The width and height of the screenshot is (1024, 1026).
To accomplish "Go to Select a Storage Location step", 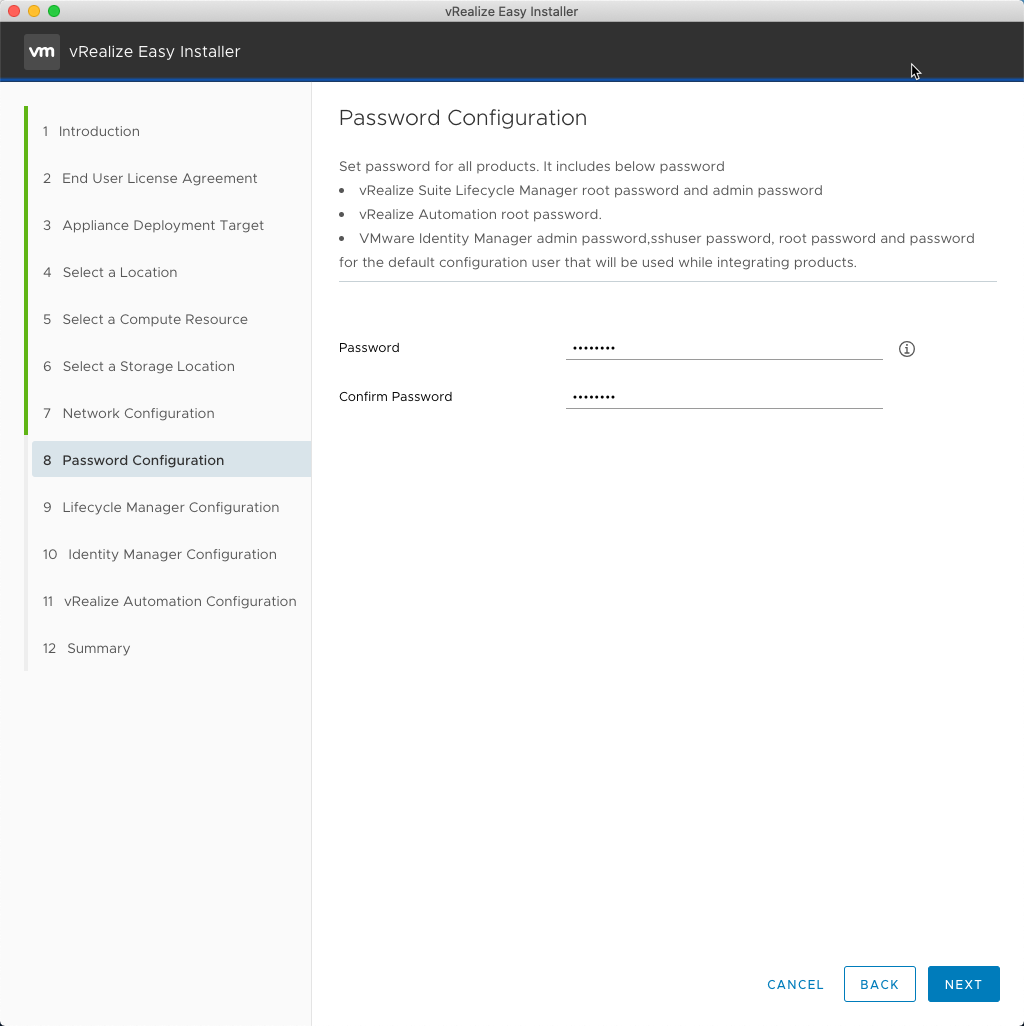I will click(x=148, y=366).
